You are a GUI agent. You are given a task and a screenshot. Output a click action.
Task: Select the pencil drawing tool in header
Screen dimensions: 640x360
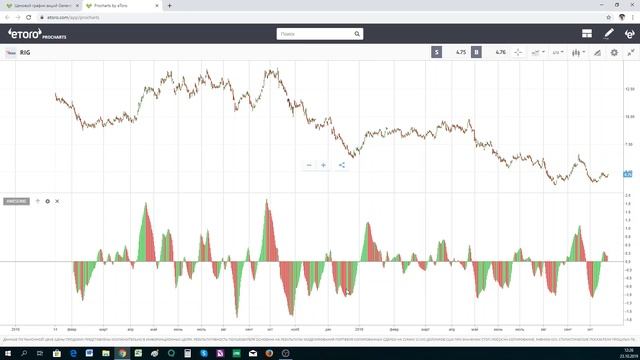click(x=609, y=33)
